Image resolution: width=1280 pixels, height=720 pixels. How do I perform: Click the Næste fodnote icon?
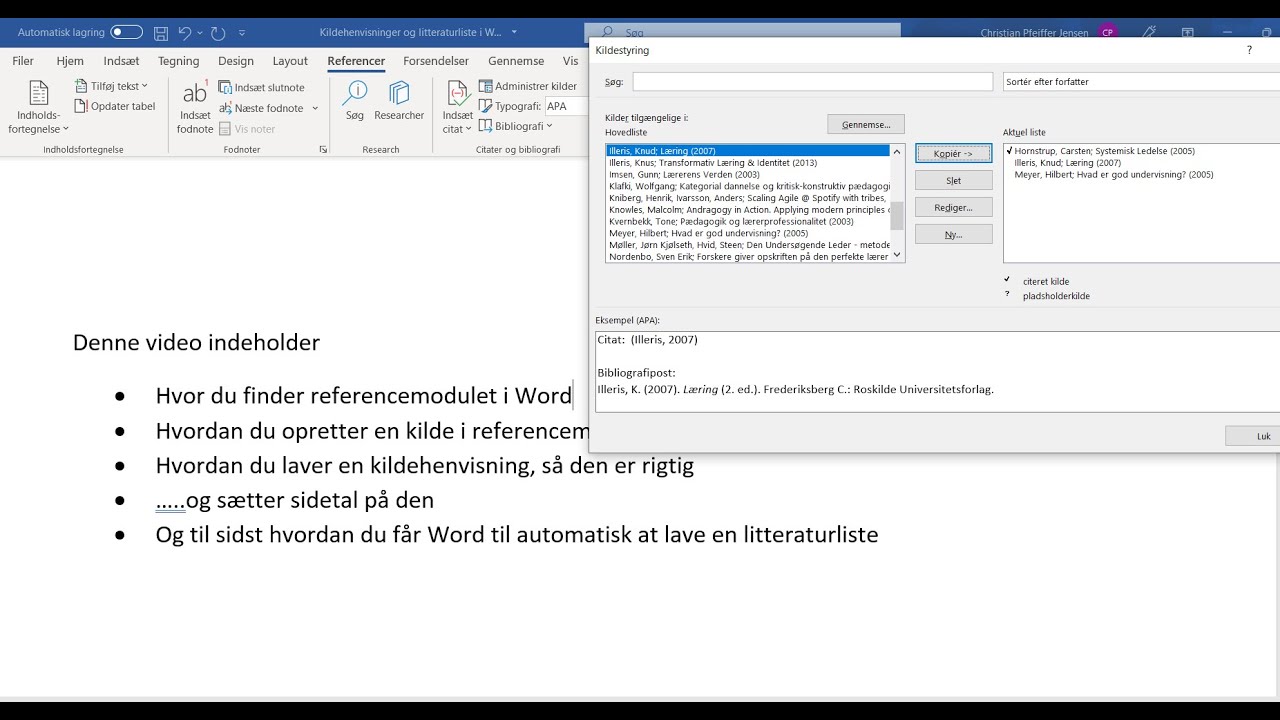pyautogui.click(x=225, y=108)
